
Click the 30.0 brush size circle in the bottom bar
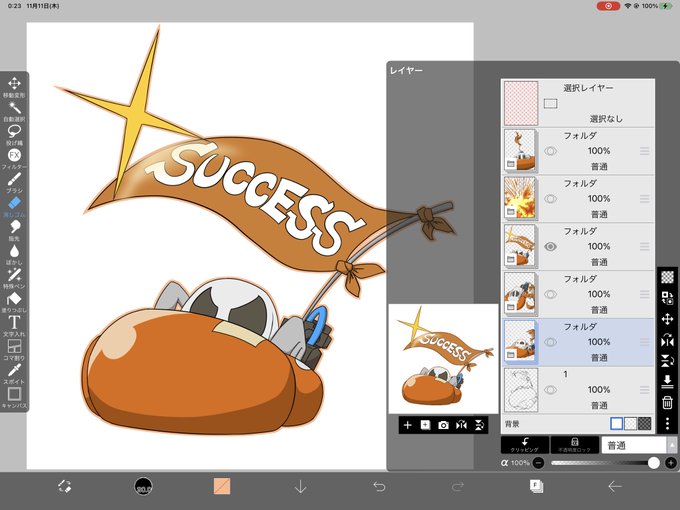[x=143, y=486]
